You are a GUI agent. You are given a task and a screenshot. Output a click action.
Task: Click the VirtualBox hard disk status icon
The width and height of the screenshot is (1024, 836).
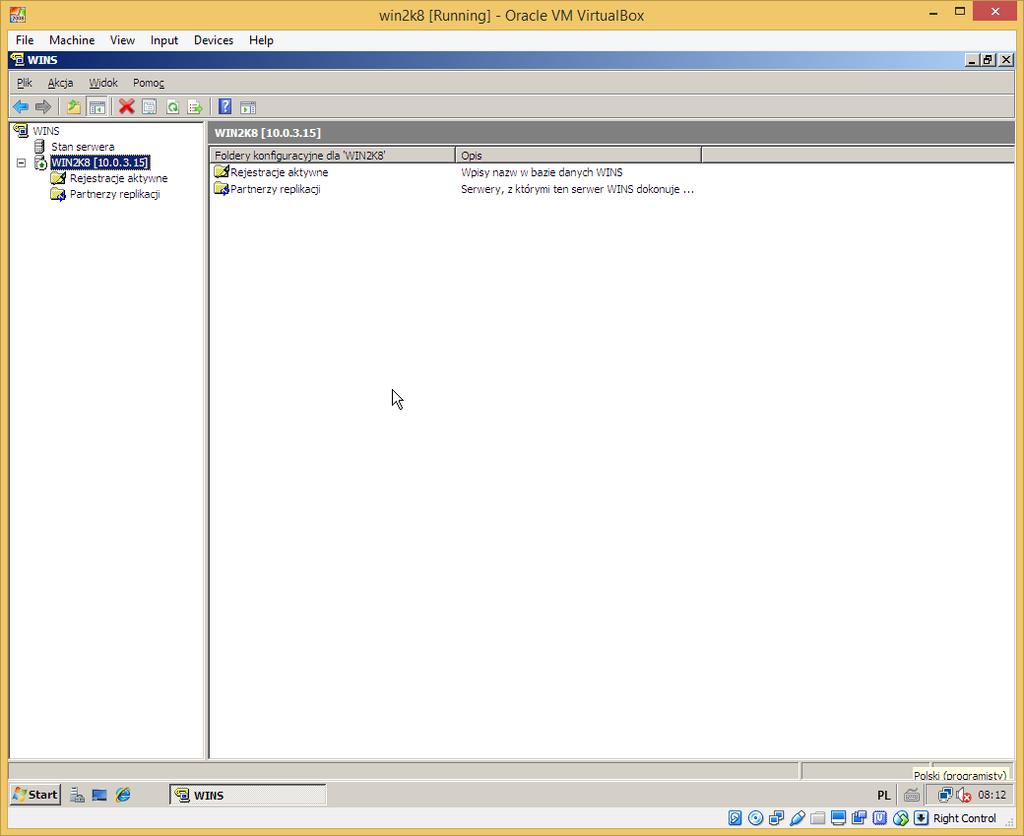click(x=735, y=818)
